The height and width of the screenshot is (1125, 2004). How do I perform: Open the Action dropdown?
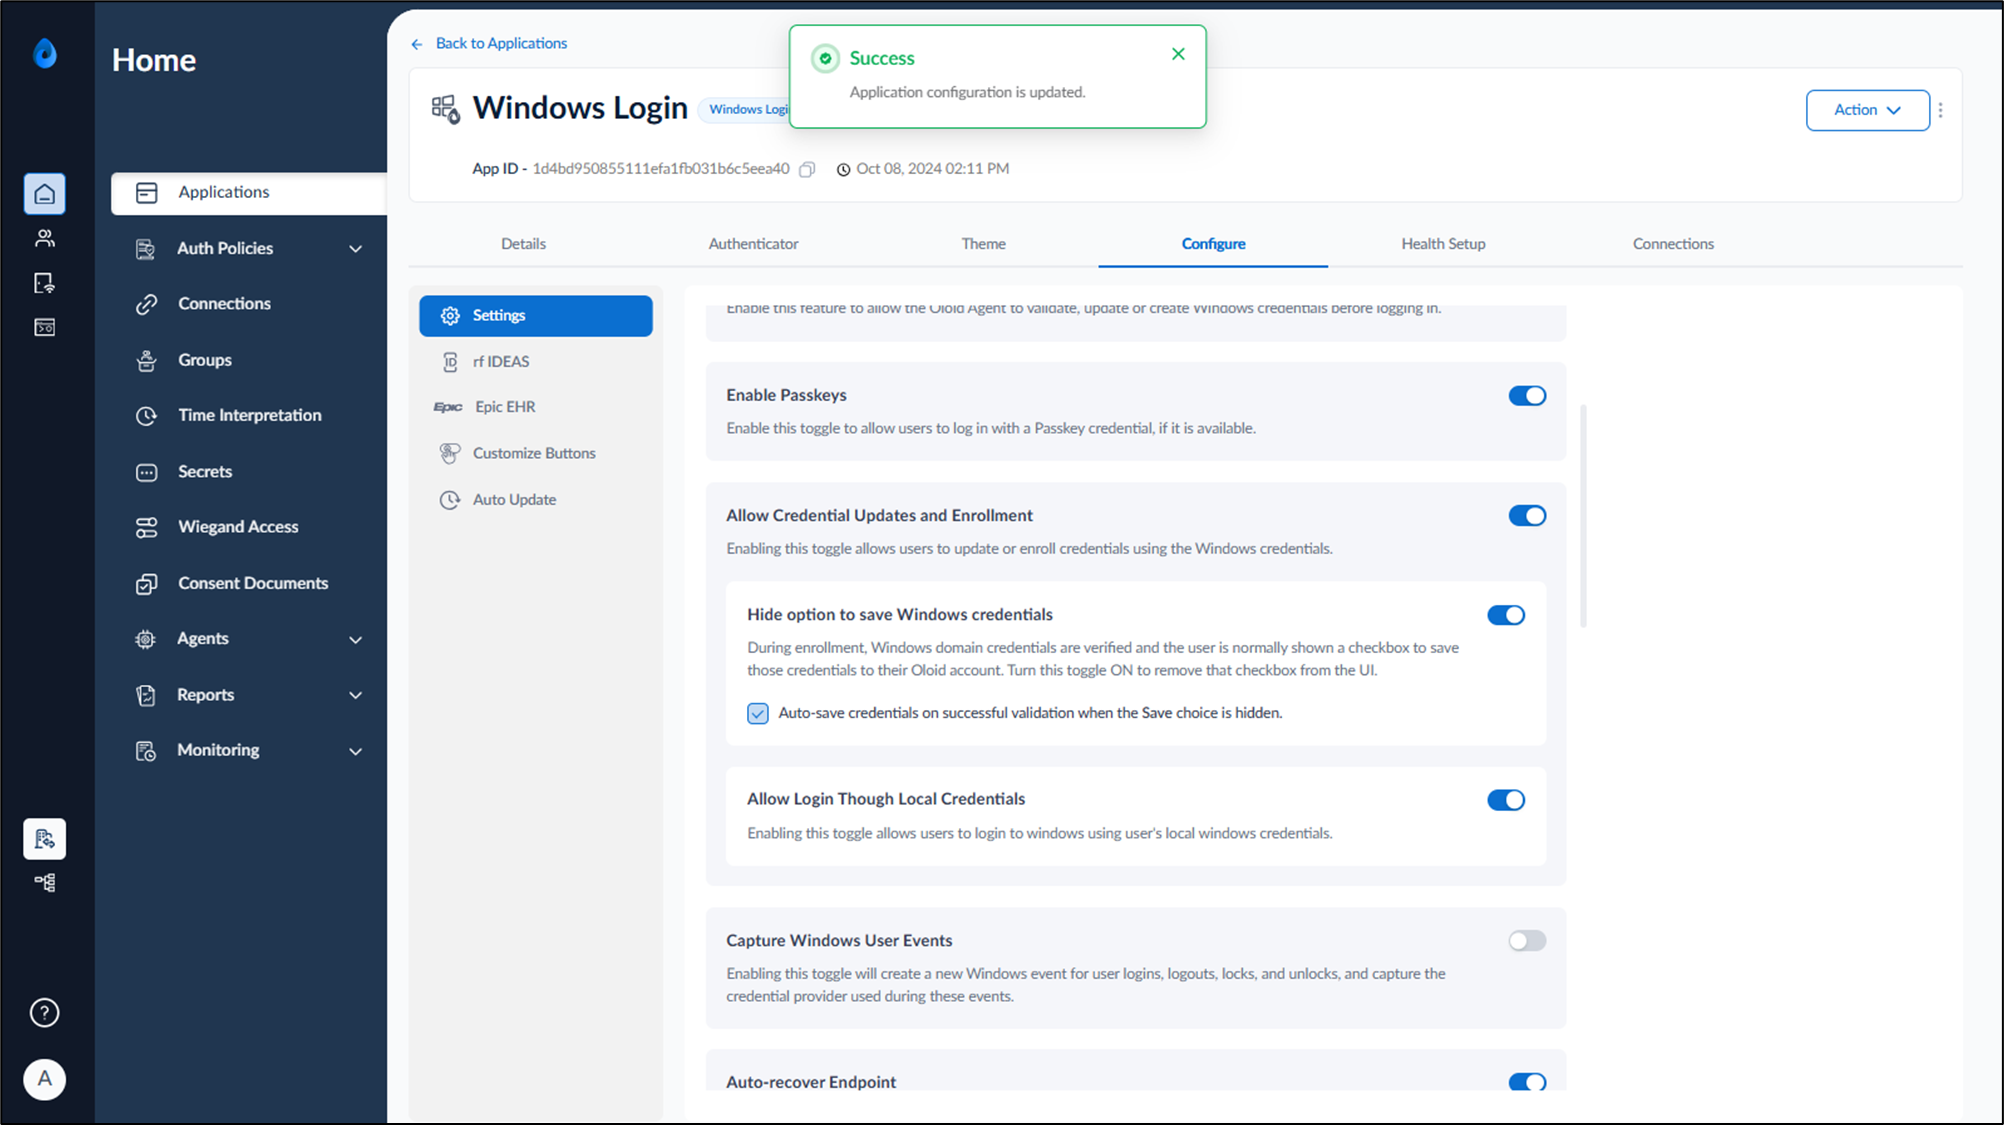click(x=1867, y=110)
